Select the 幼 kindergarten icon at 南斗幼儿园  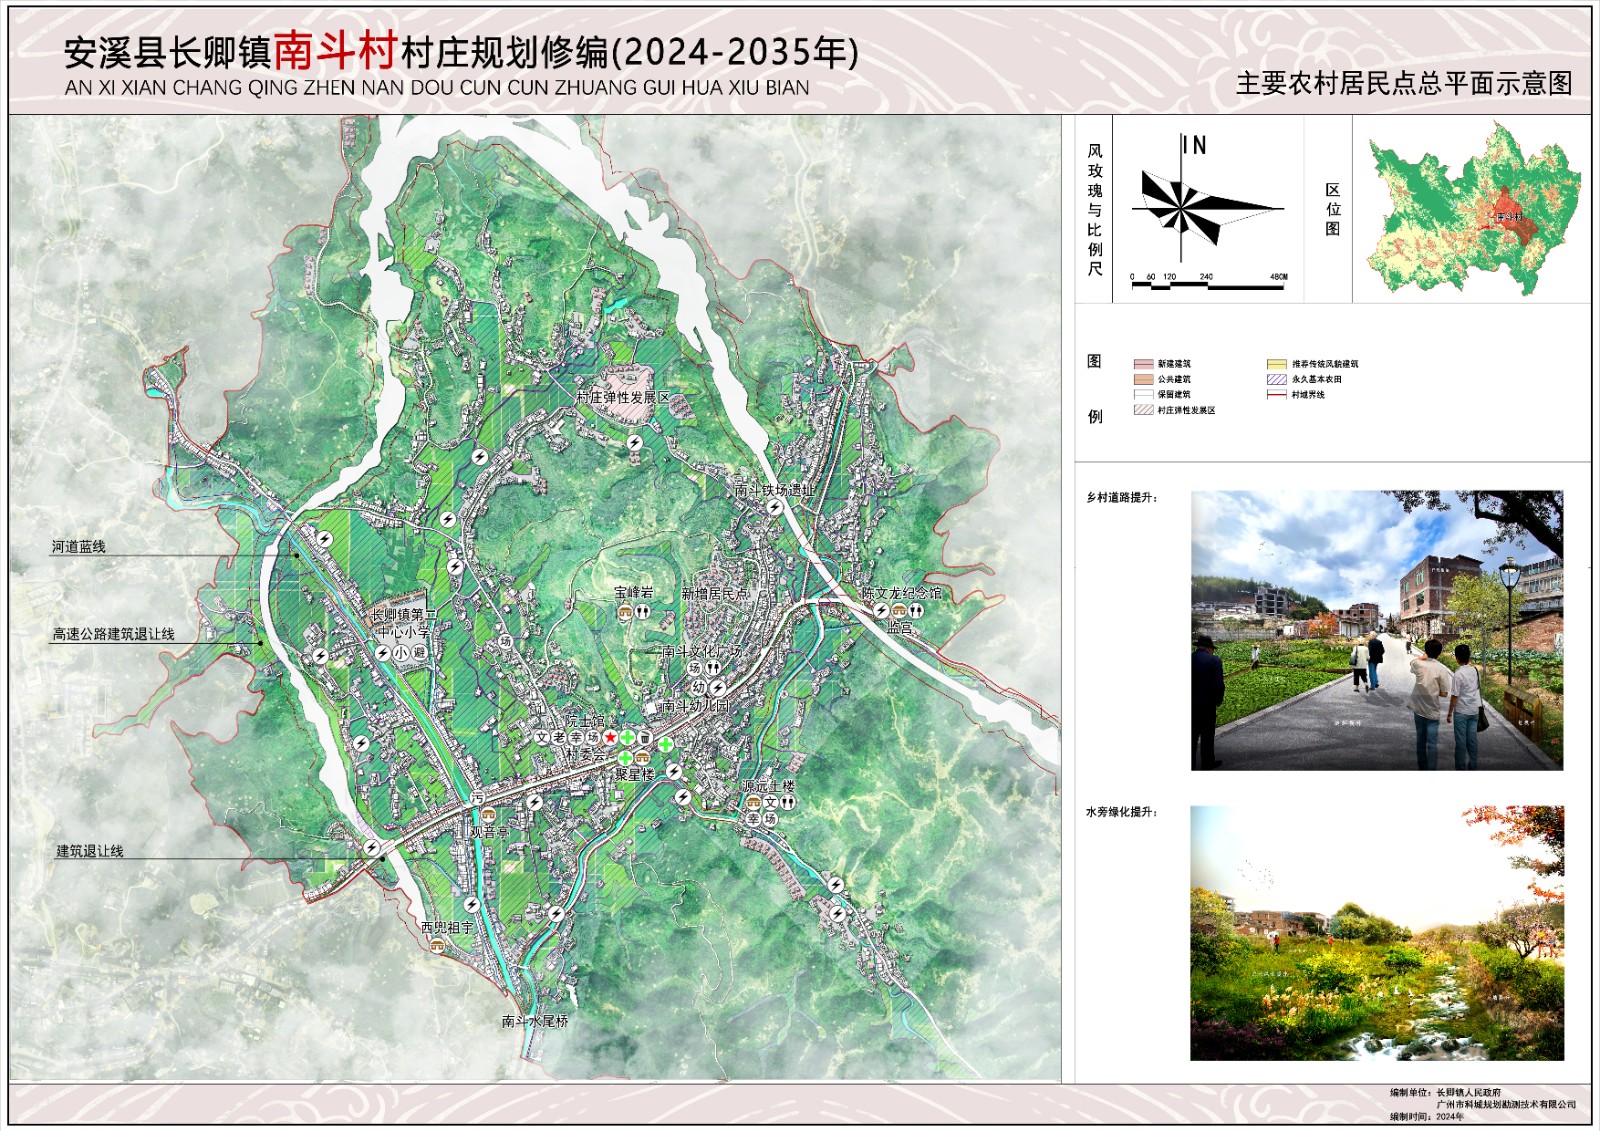click(x=700, y=687)
